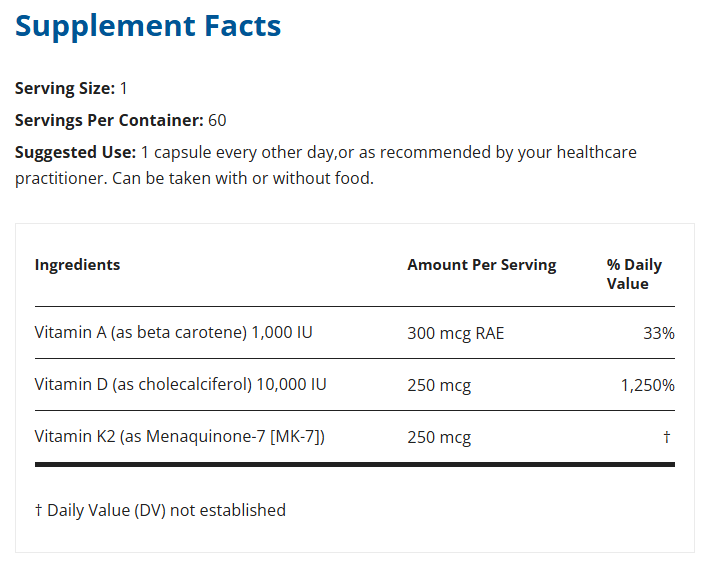The image size is (710, 570).
Task: Click the 33% daily value
Action: 658,333
